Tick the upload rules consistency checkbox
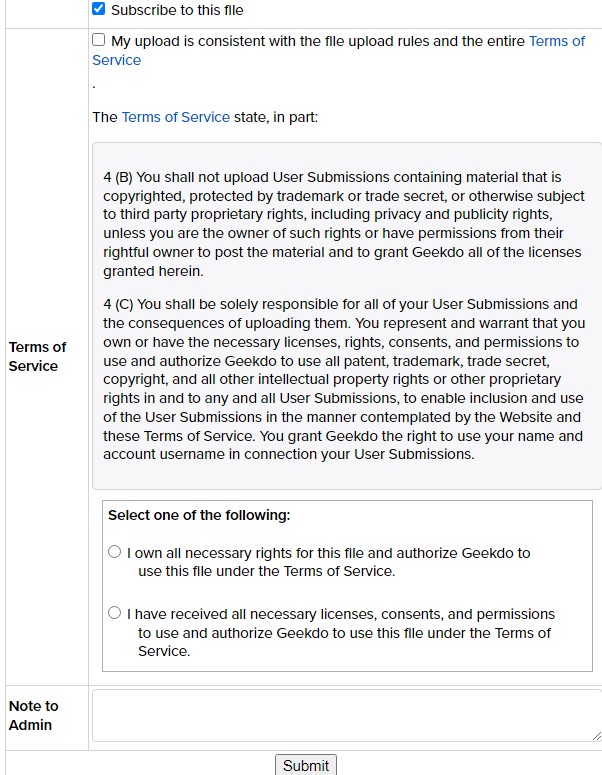Screen dimensions: 602x775 tap(99, 40)
